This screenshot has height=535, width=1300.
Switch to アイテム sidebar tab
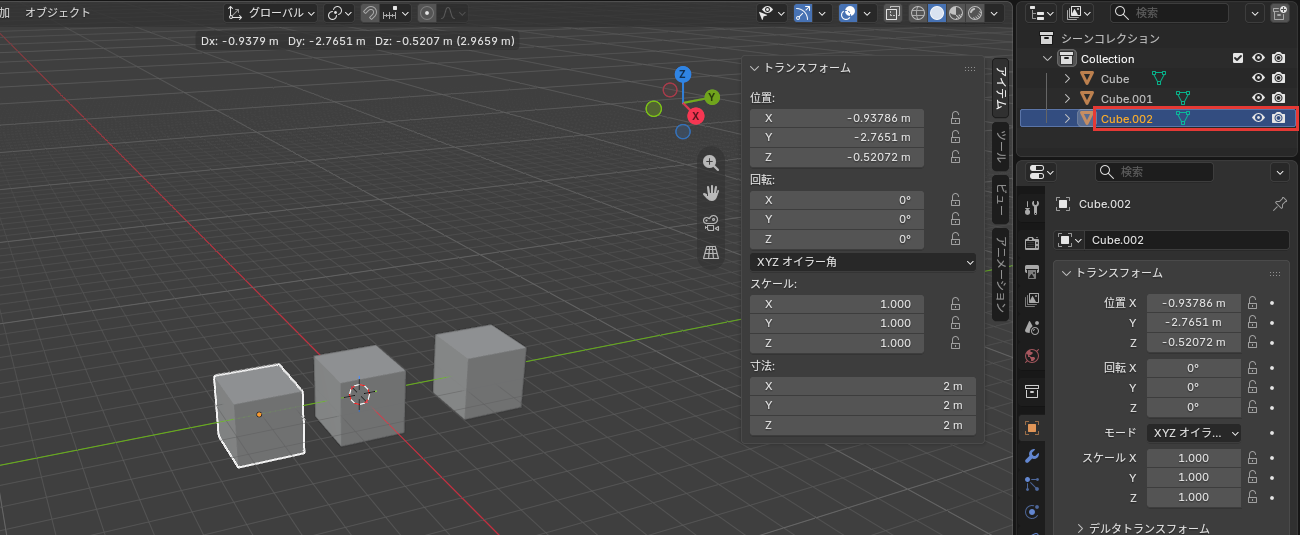(999, 88)
